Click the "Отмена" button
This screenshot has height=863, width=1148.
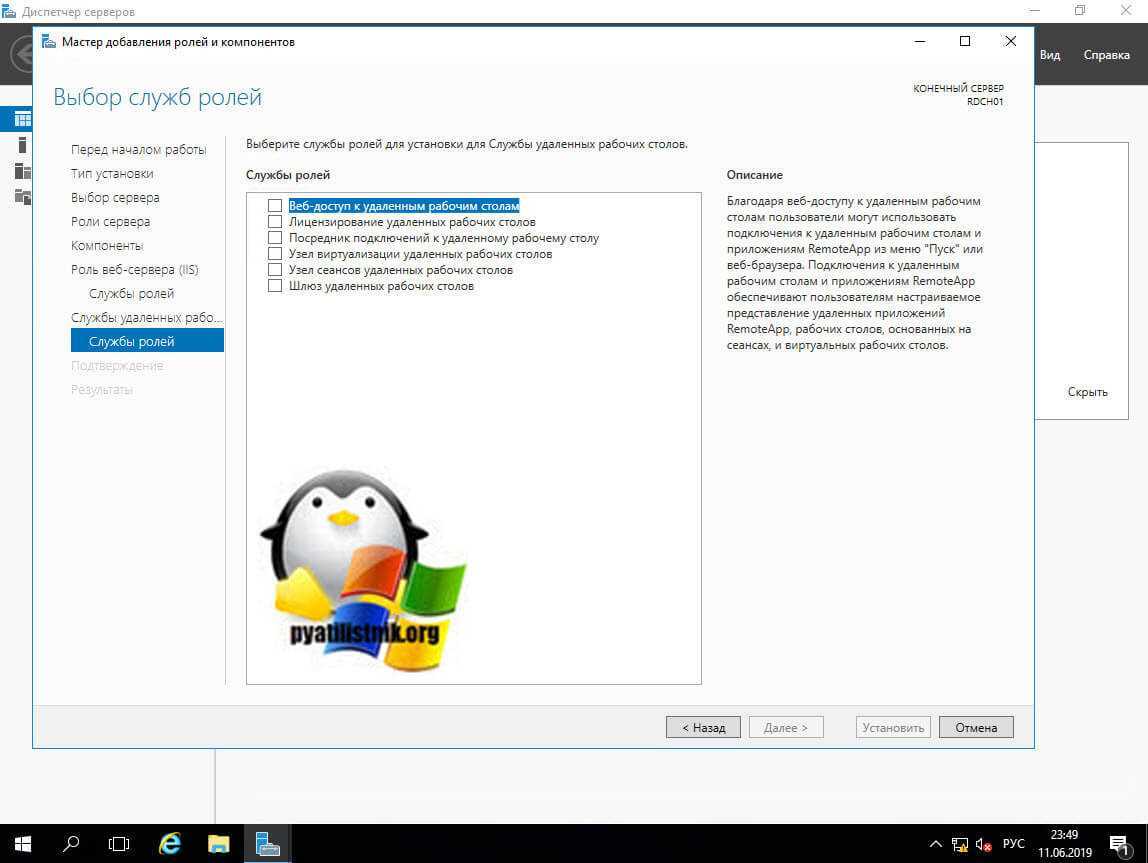976,727
